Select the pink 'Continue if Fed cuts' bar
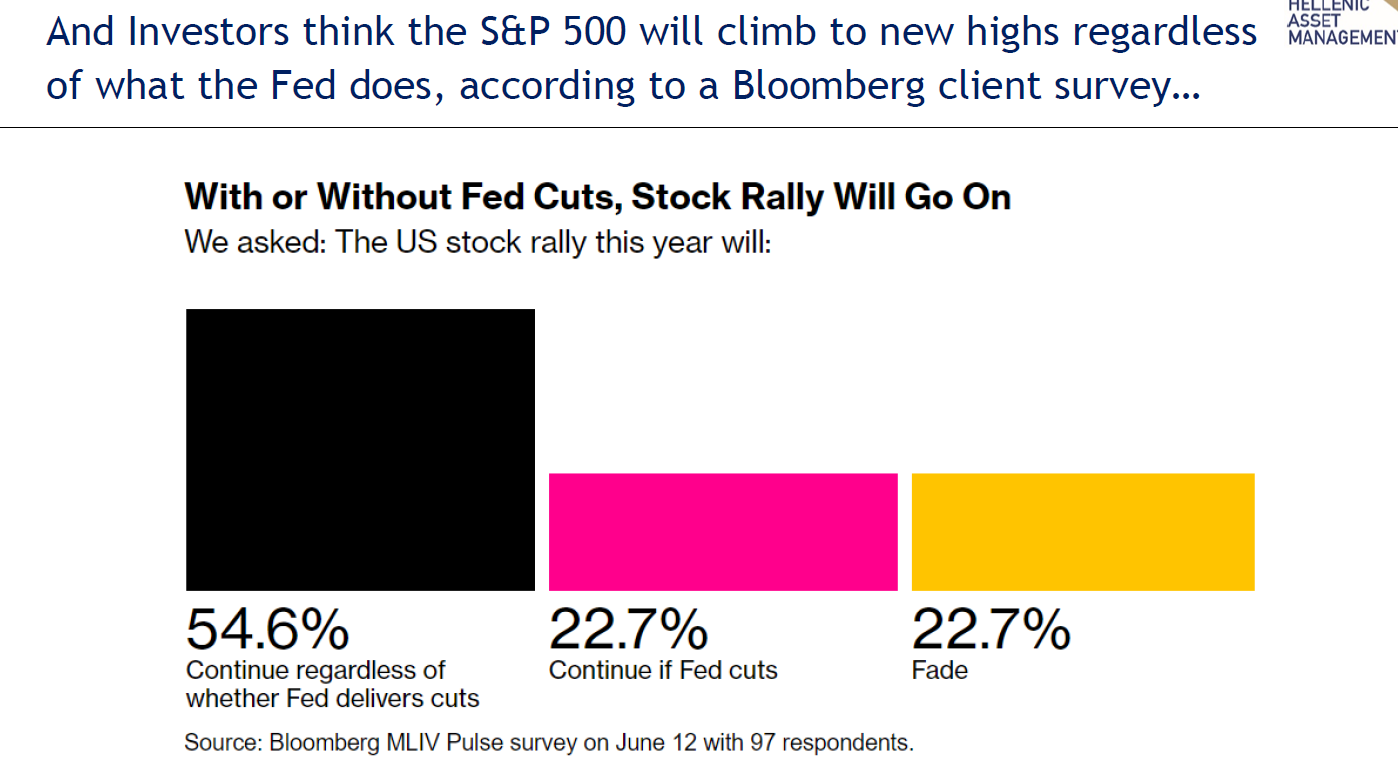 coord(723,531)
